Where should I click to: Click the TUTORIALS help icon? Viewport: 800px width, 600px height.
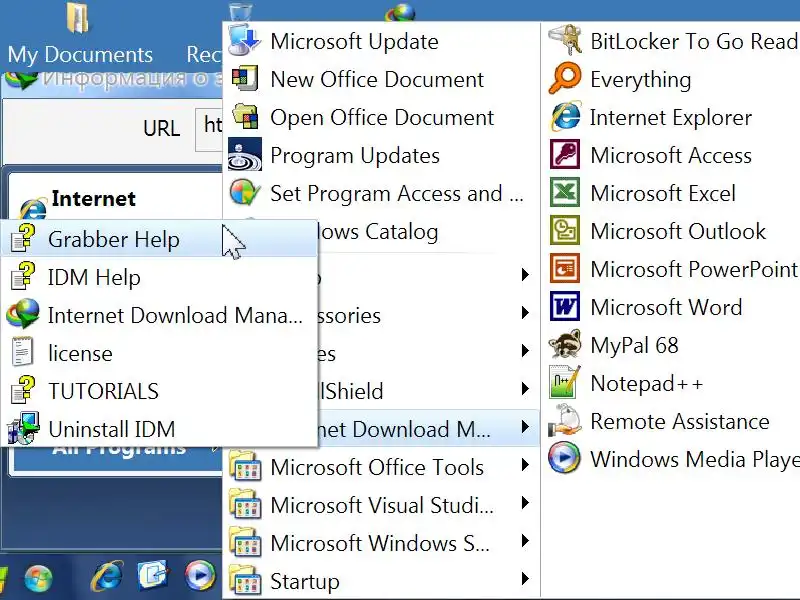tap(23, 390)
